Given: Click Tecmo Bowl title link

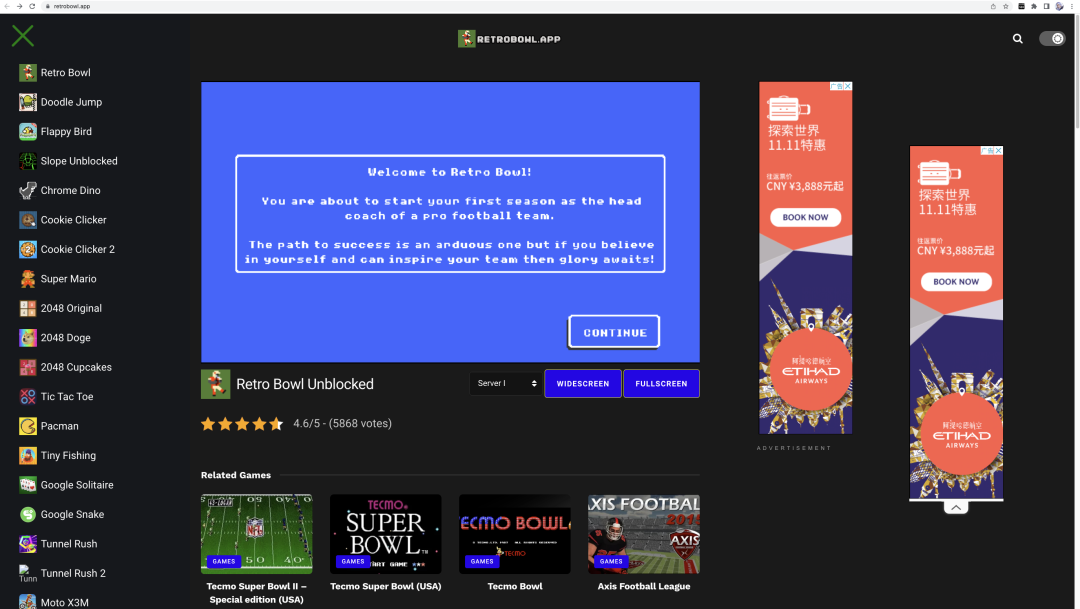Looking at the screenshot, I should (515, 586).
